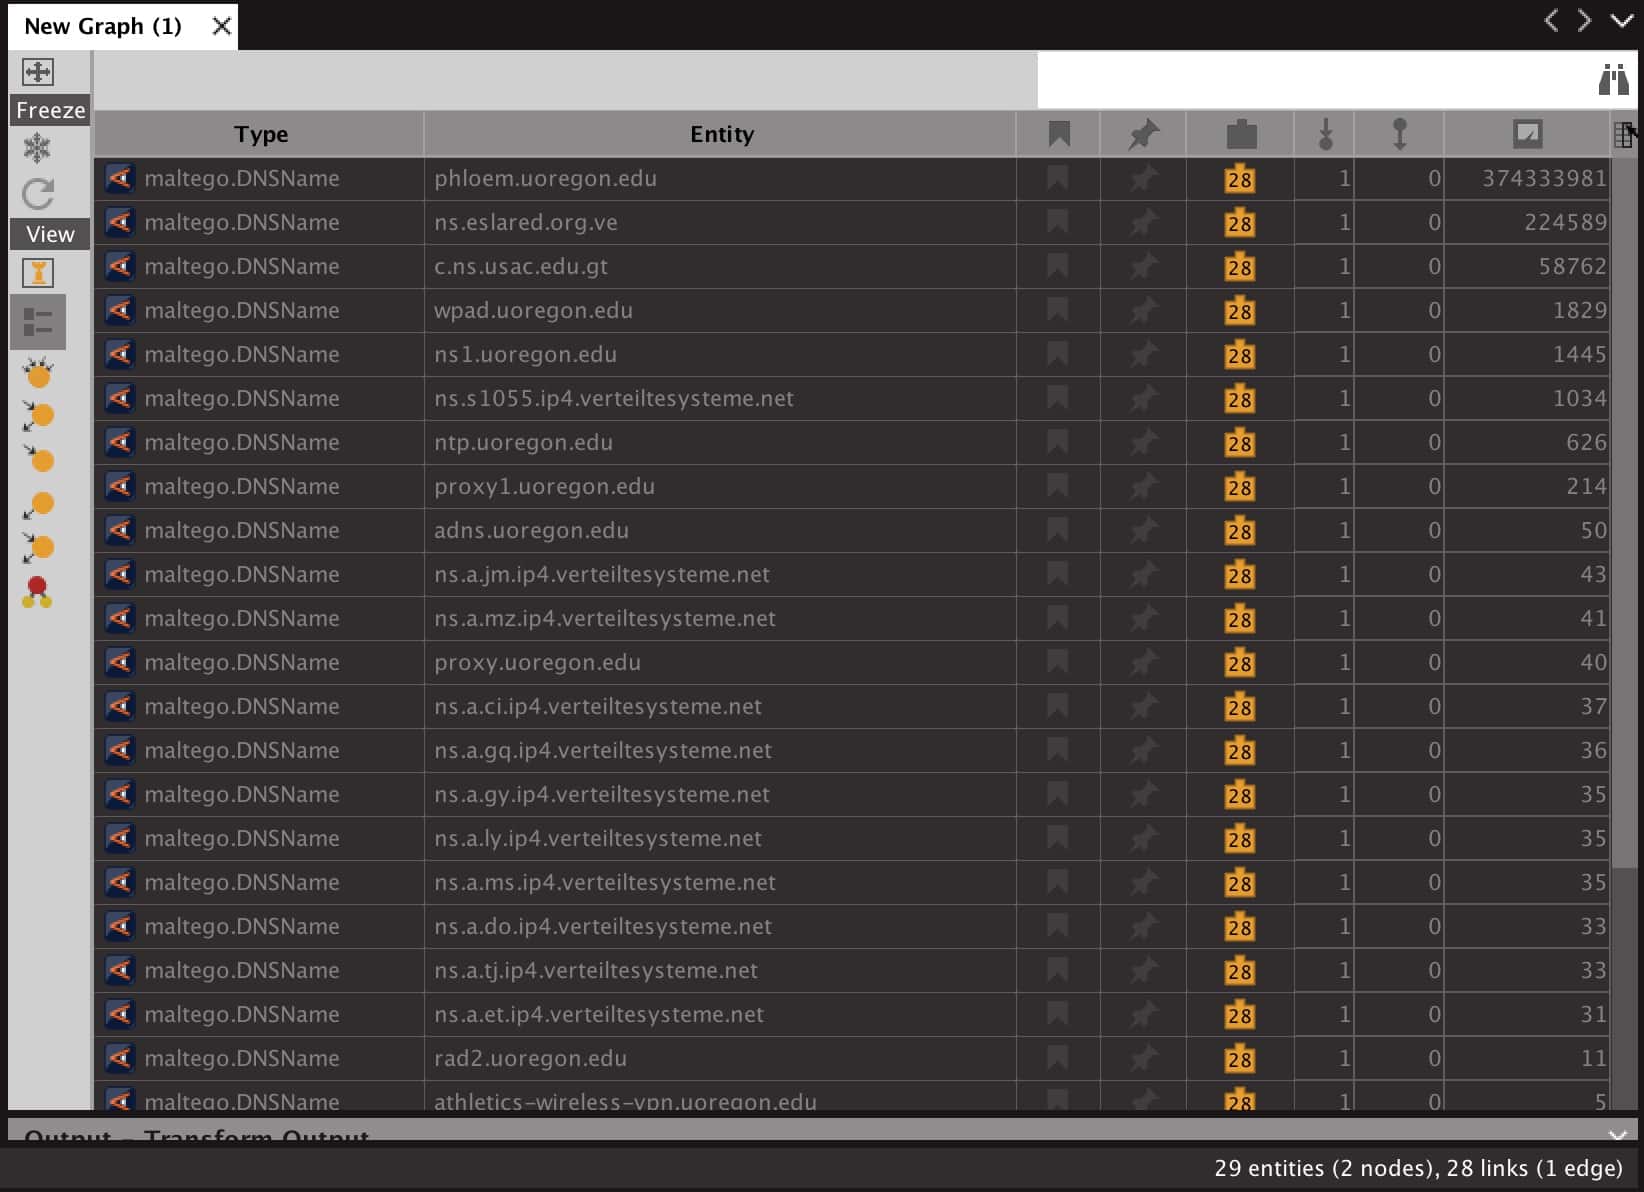Click the DNSName type icon for ns.eslared.org.ve
This screenshot has height=1192, width=1644.
[120, 222]
